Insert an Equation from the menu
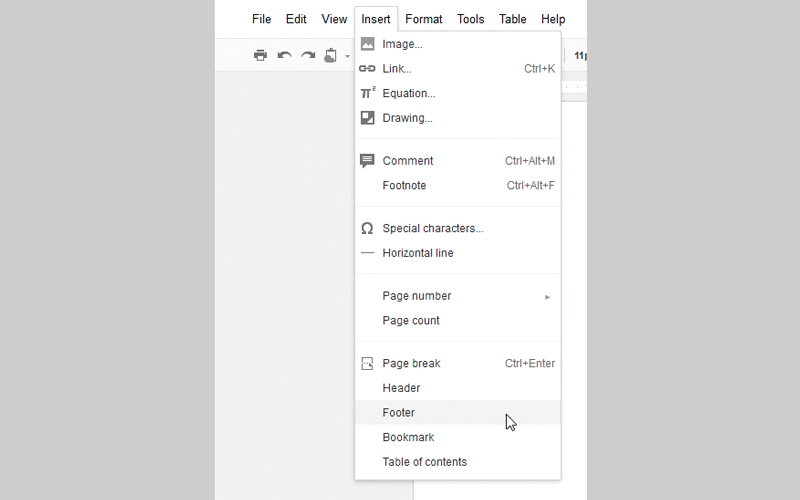This screenshot has width=800, height=500. click(408, 93)
